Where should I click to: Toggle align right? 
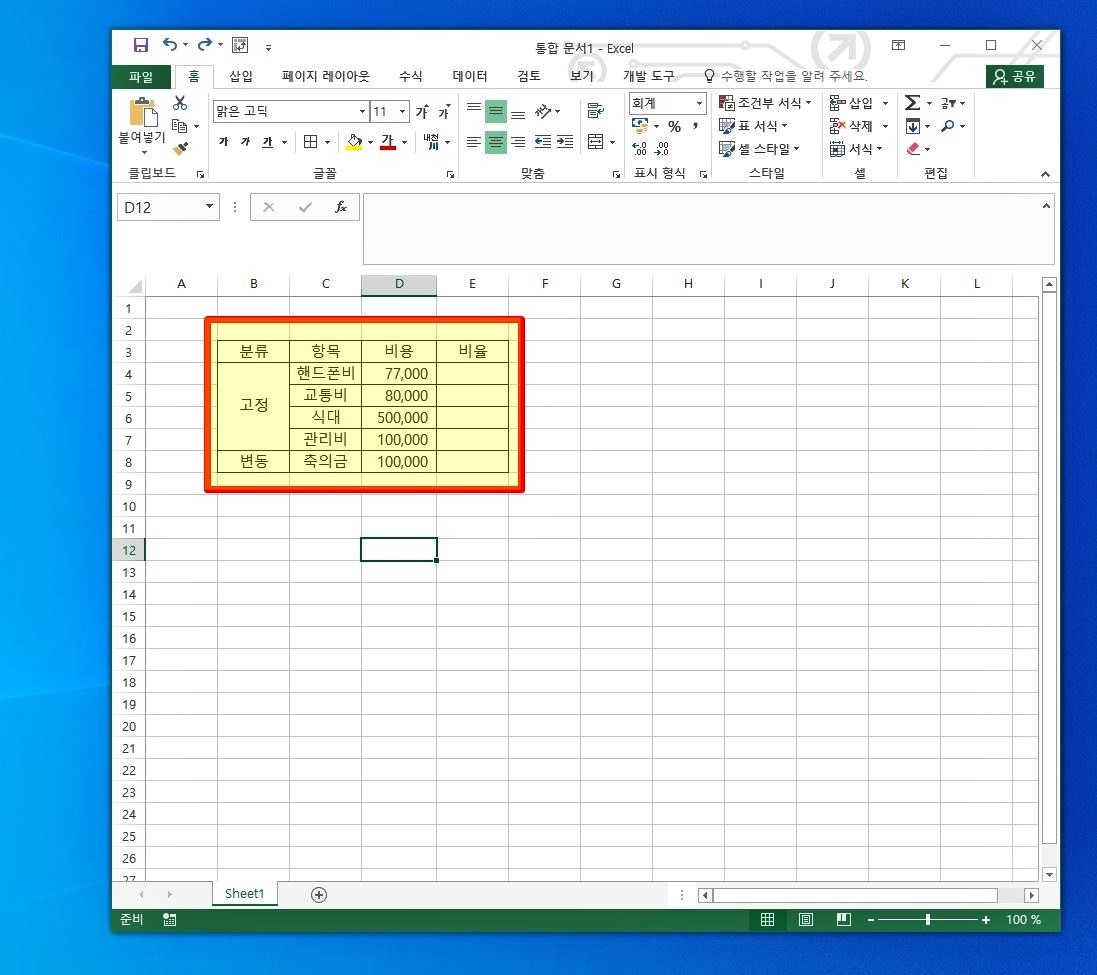point(518,142)
